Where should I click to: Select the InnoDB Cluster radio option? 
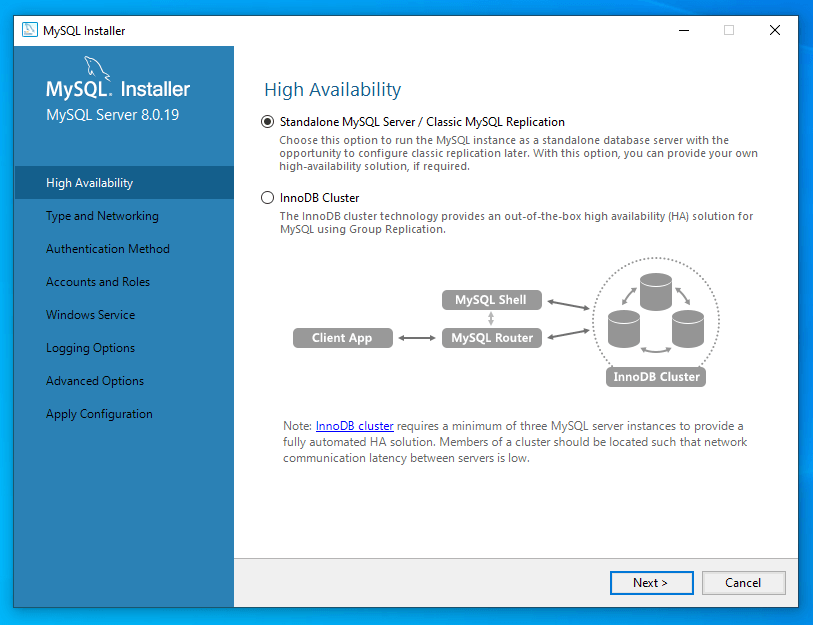(x=267, y=198)
